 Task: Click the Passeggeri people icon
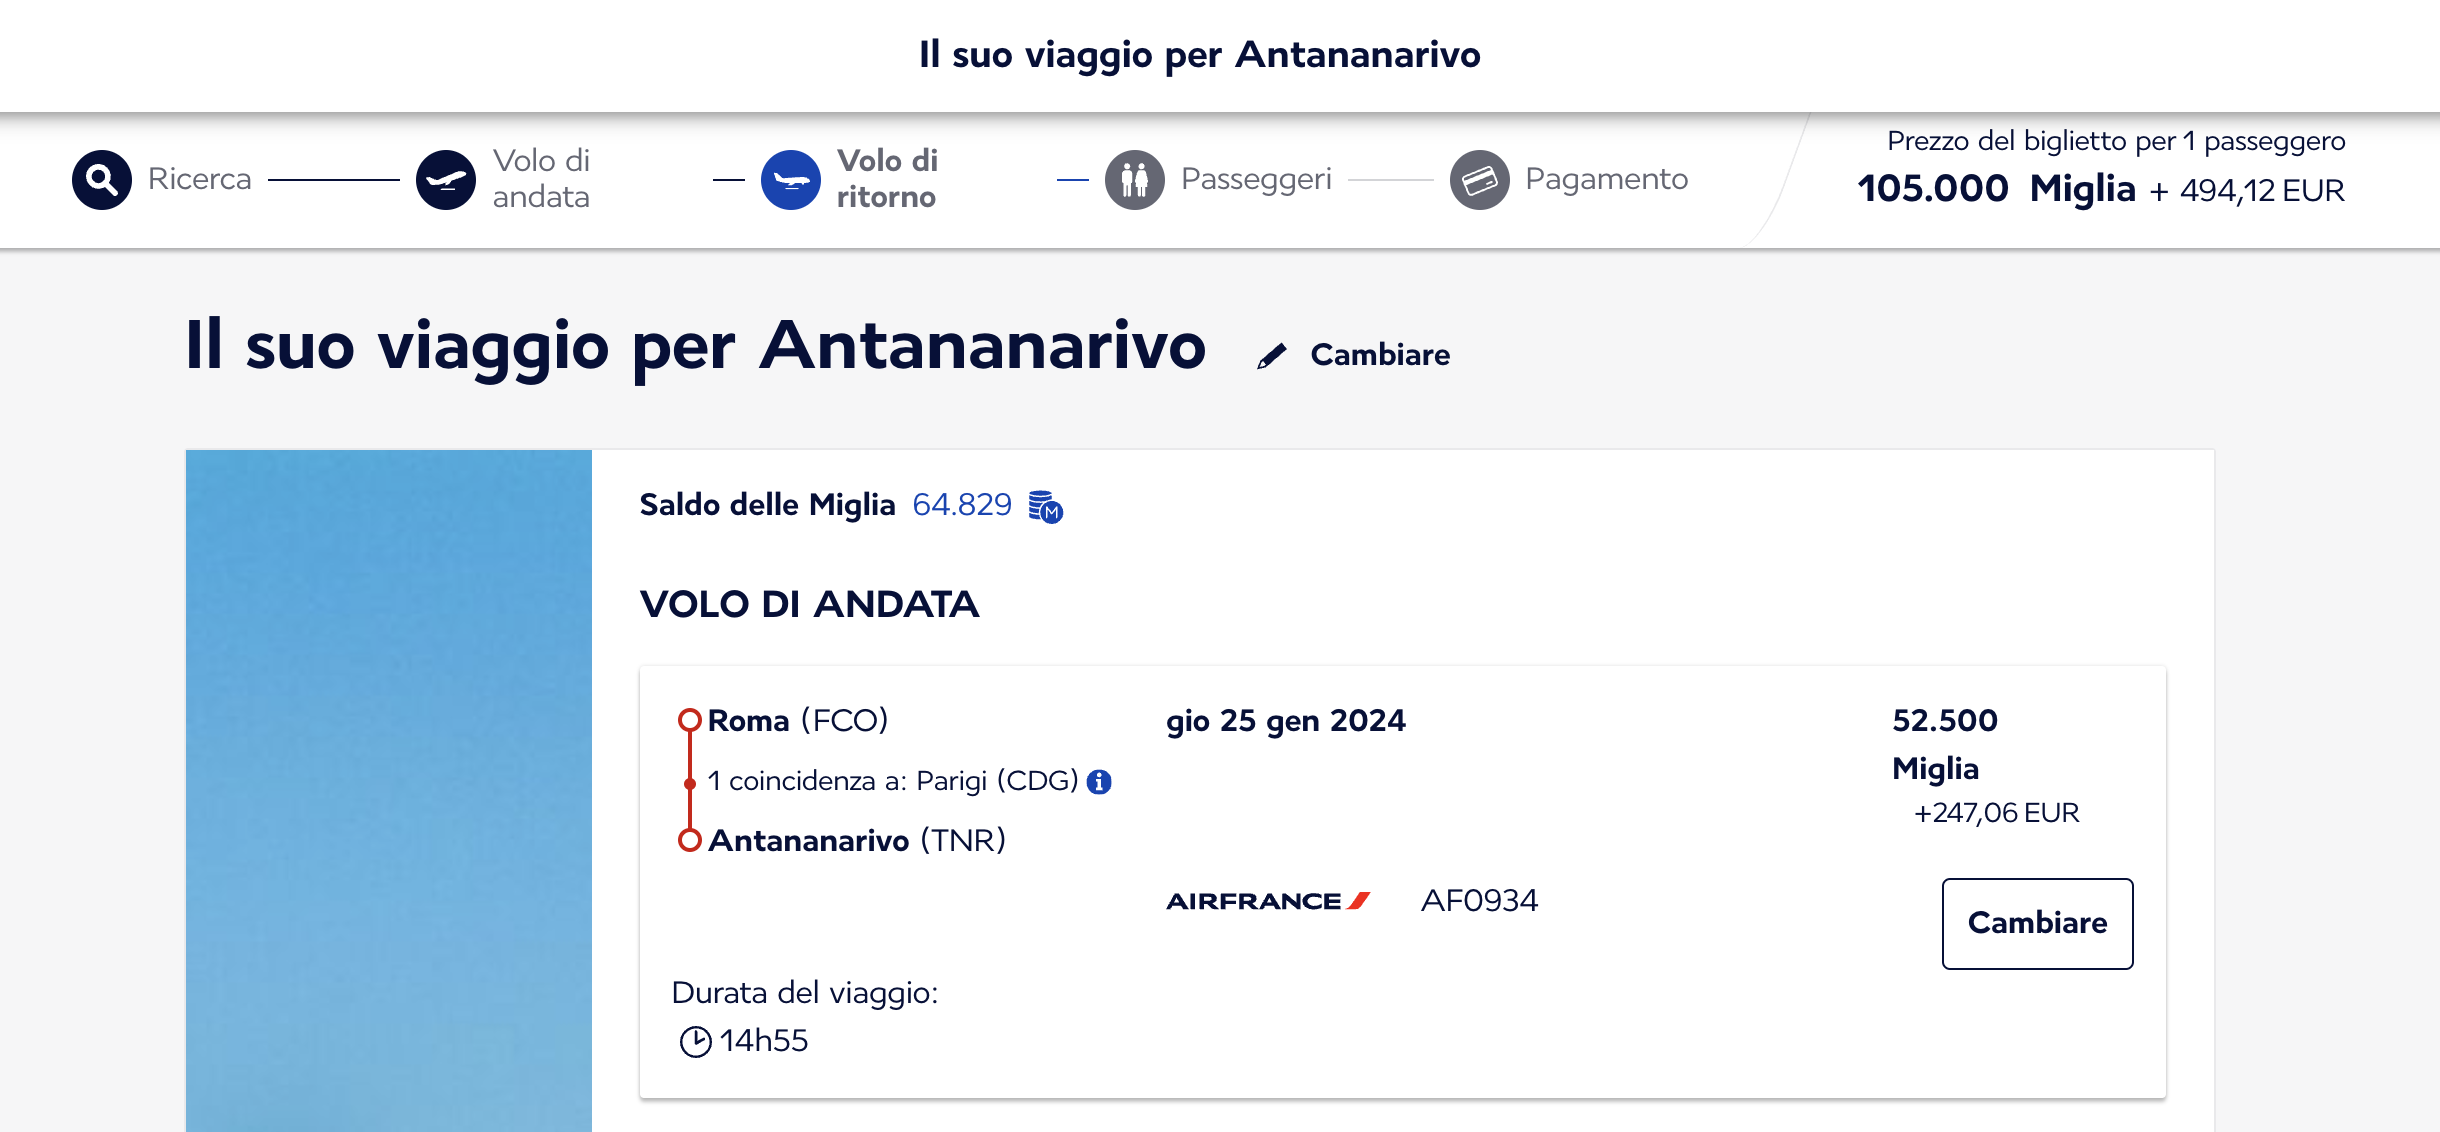[x=1135, y=180]
